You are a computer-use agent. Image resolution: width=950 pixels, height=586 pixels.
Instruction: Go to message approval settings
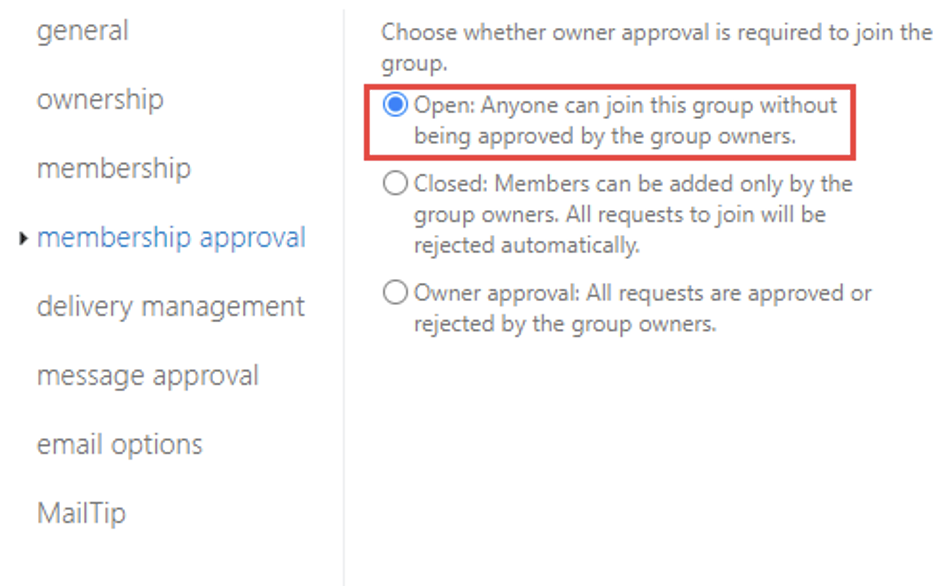pos(148,375)
